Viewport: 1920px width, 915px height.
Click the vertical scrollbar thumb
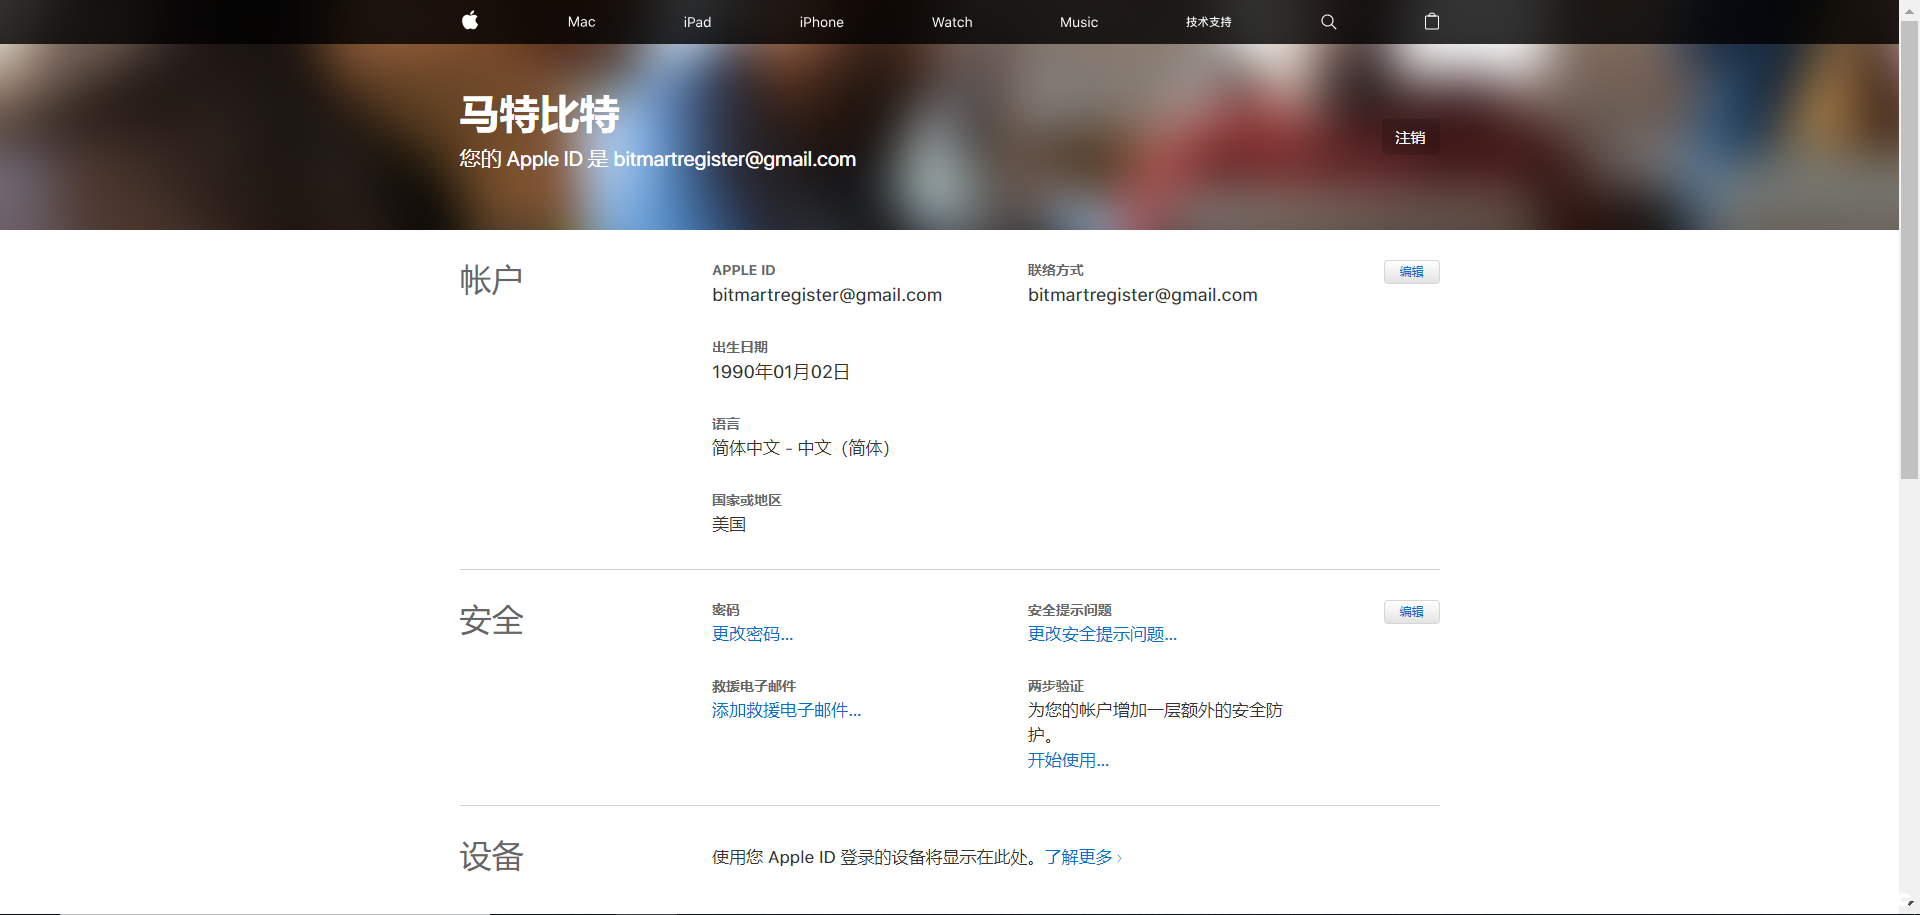click(x=1909, y=250)
